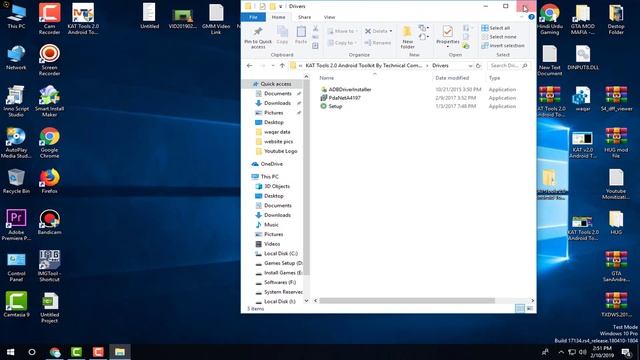
Task: Click File Explorer on the taskbar
Action: coord(120,352)
